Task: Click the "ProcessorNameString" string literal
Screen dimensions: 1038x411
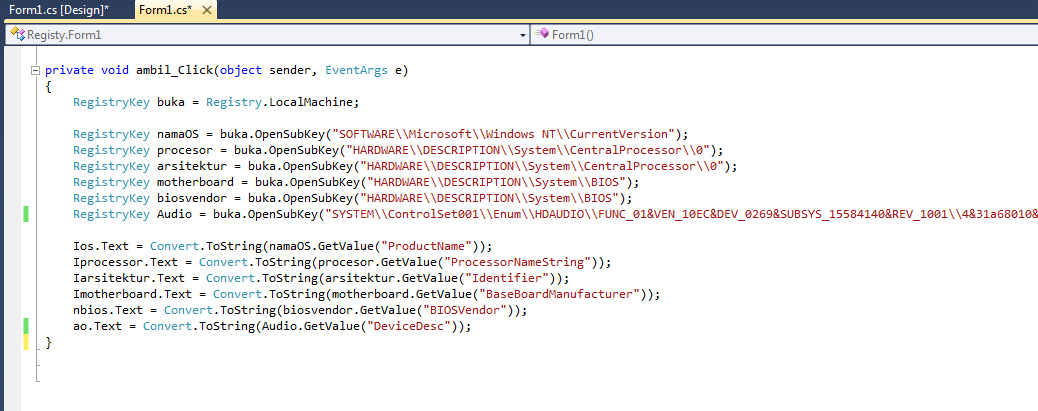Action: 520,262
